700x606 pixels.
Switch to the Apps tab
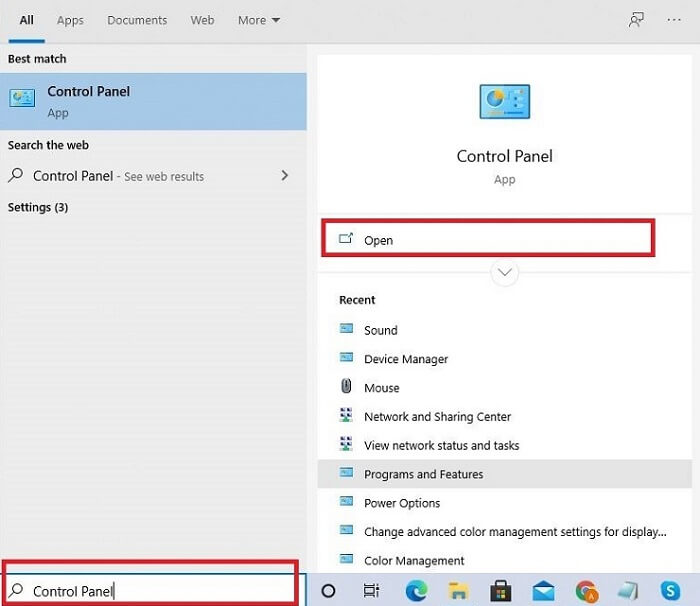coord(70,20)
